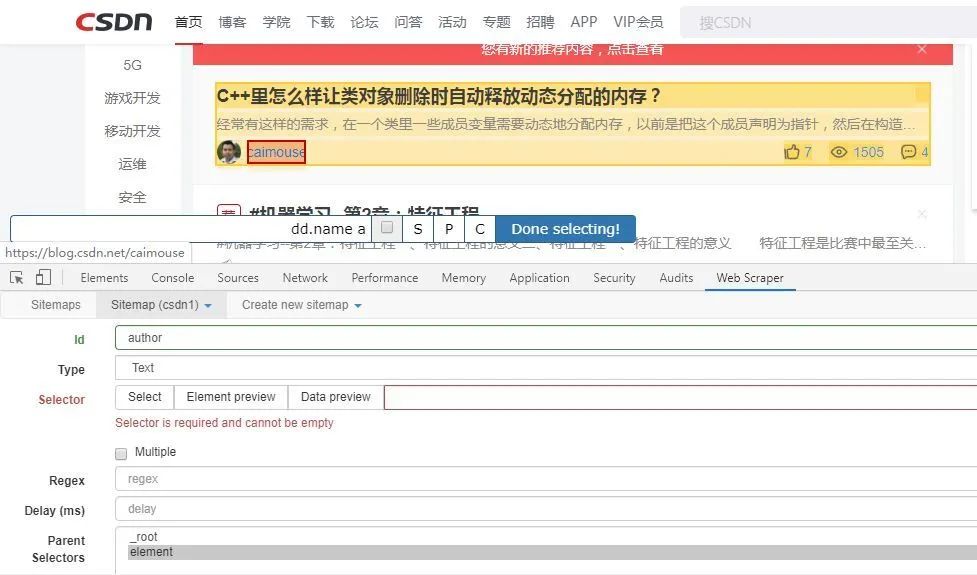Click the Element preview button

(231, 397)
